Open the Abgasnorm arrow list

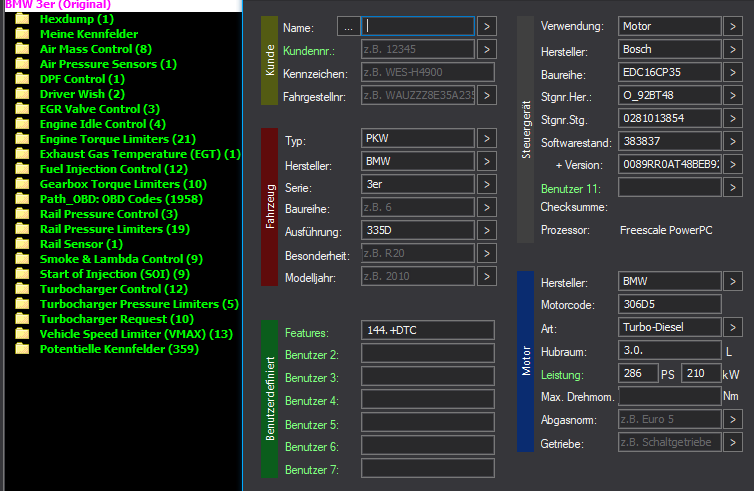click(733, 420)
